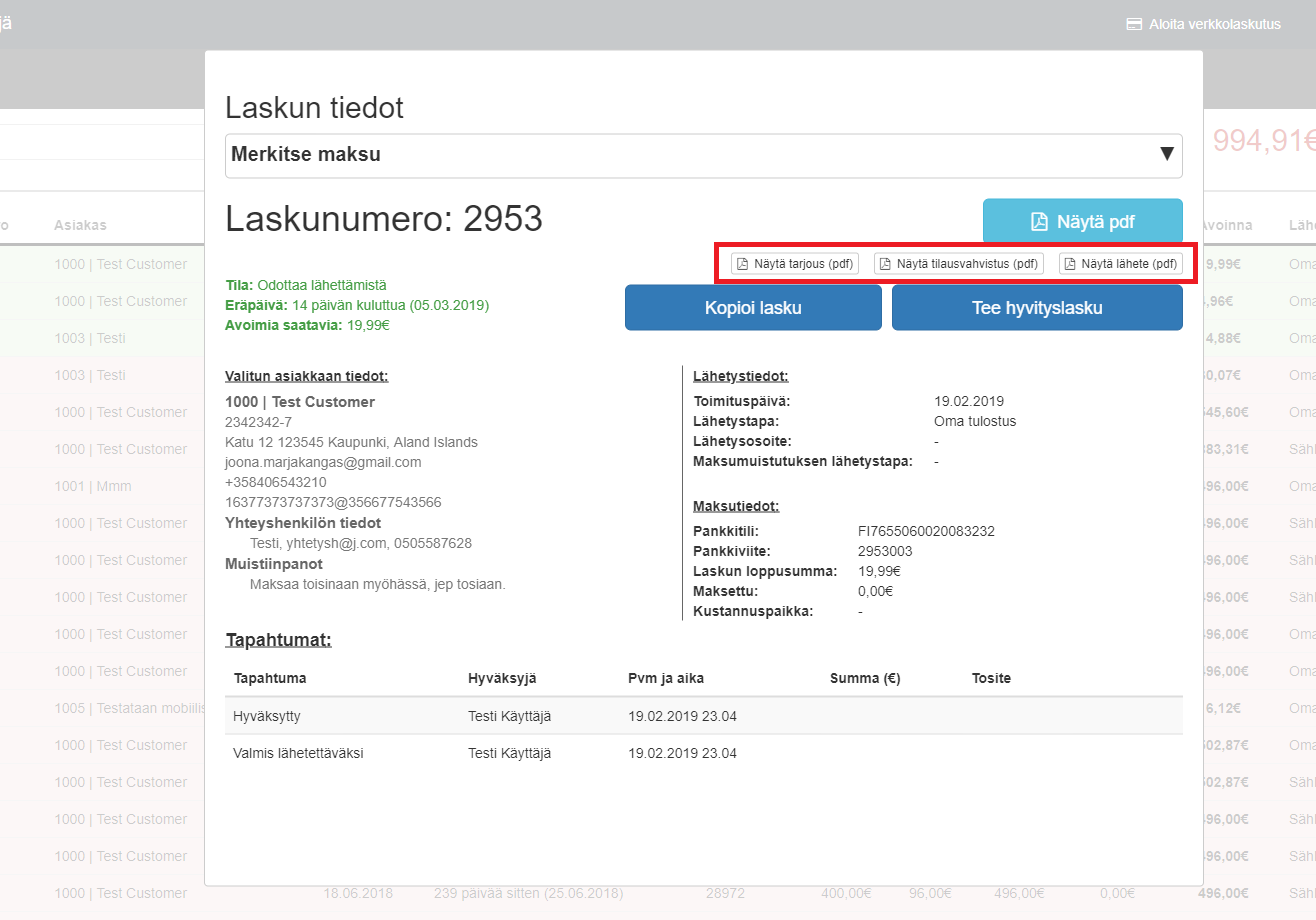Screen dimensions: 1316x920
Task: Click the Asiakas column header in background table
Action: pyautogui.click(x=80, y=225)
